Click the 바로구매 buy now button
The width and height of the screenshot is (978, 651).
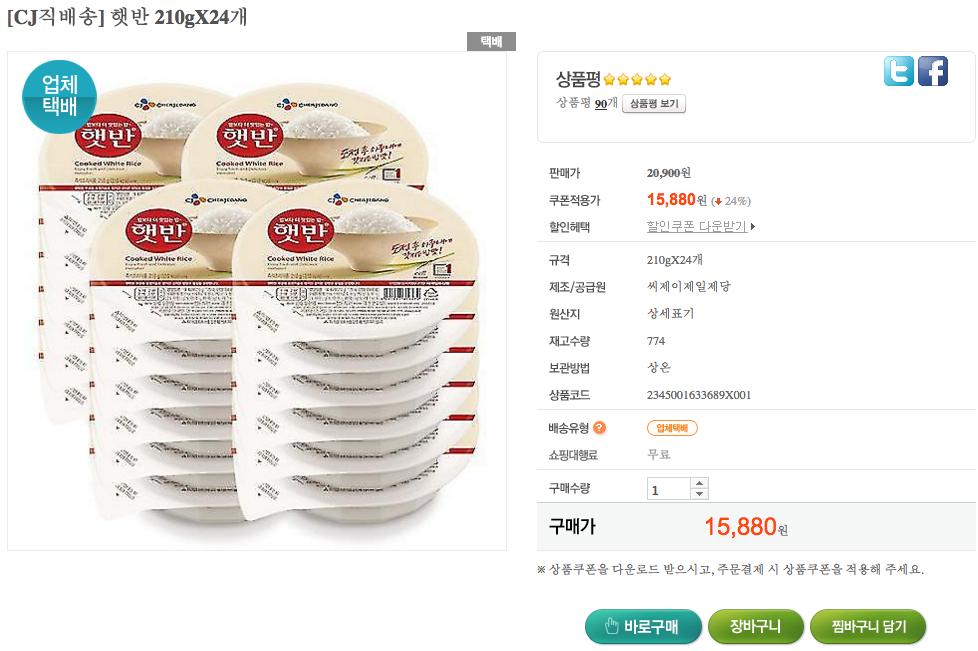pyautogui.click(x=643, y=627)
